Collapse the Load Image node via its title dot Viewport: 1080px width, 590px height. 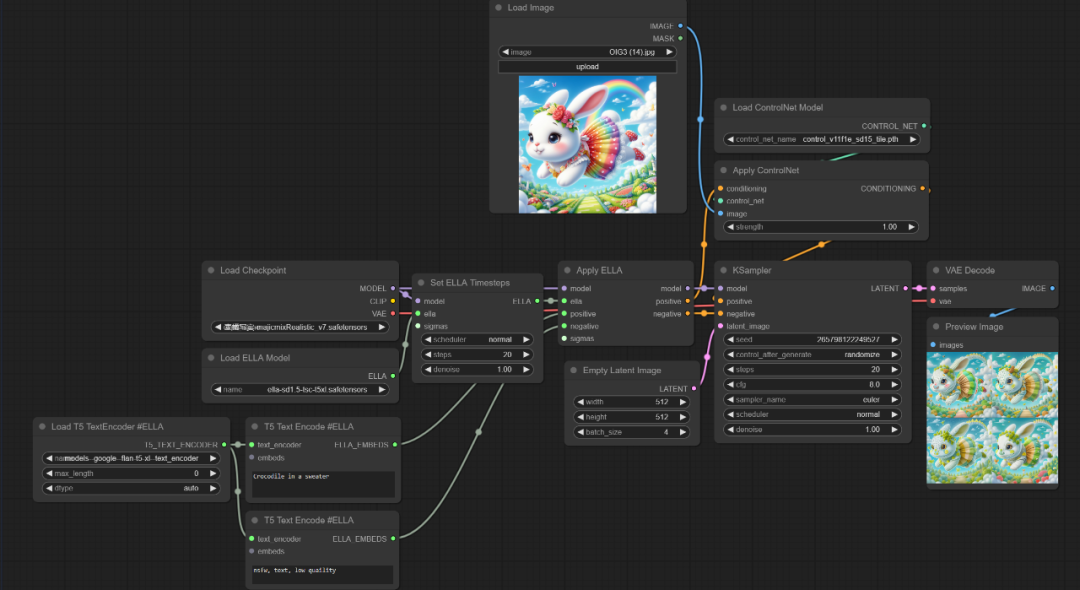499,8
